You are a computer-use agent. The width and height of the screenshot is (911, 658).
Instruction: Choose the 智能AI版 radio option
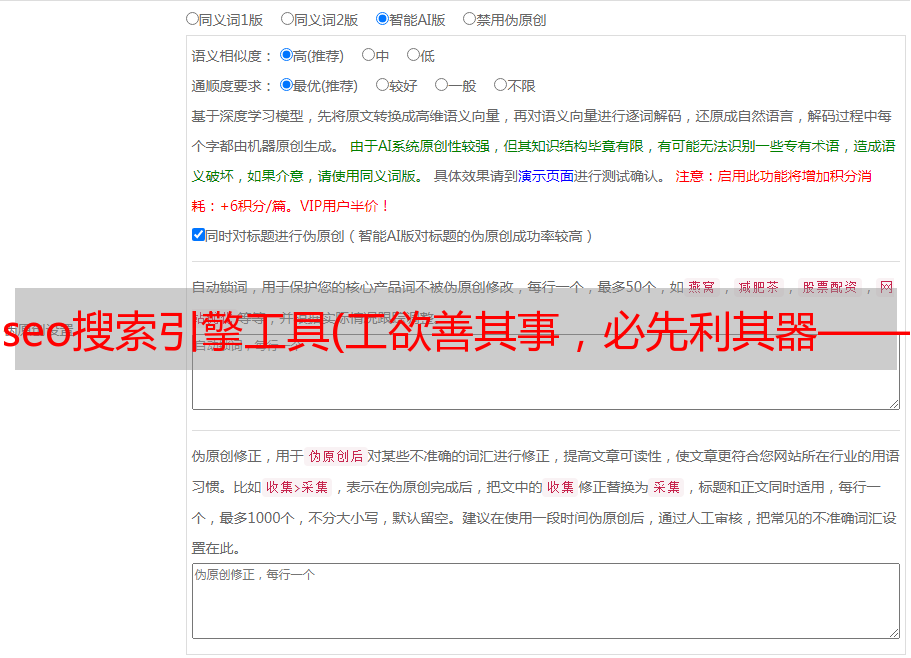pos(382,19)
